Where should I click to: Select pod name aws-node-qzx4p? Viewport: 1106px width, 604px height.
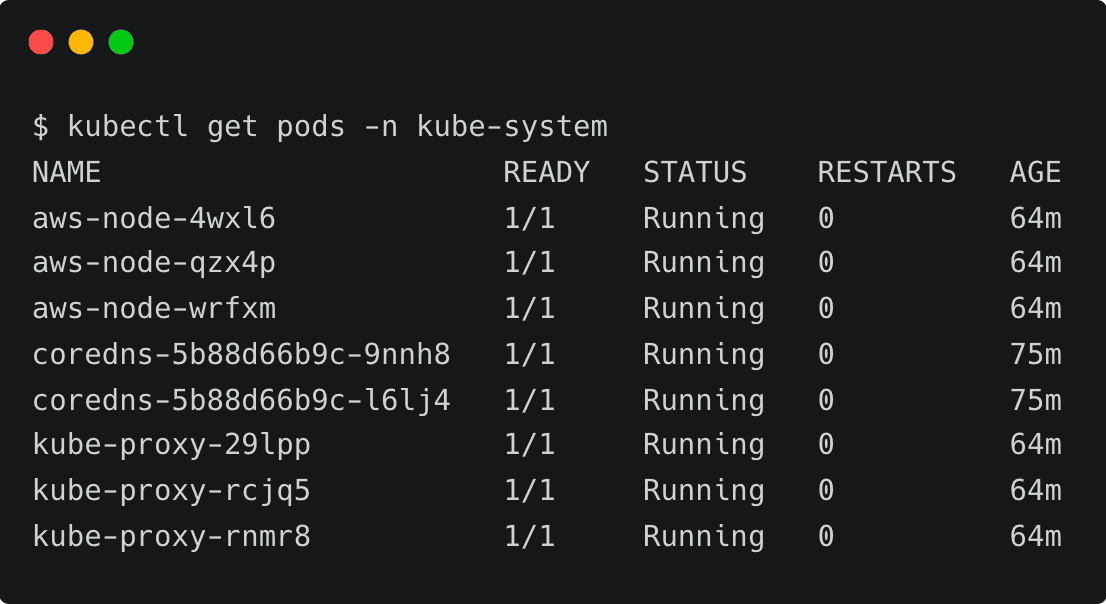154,263
